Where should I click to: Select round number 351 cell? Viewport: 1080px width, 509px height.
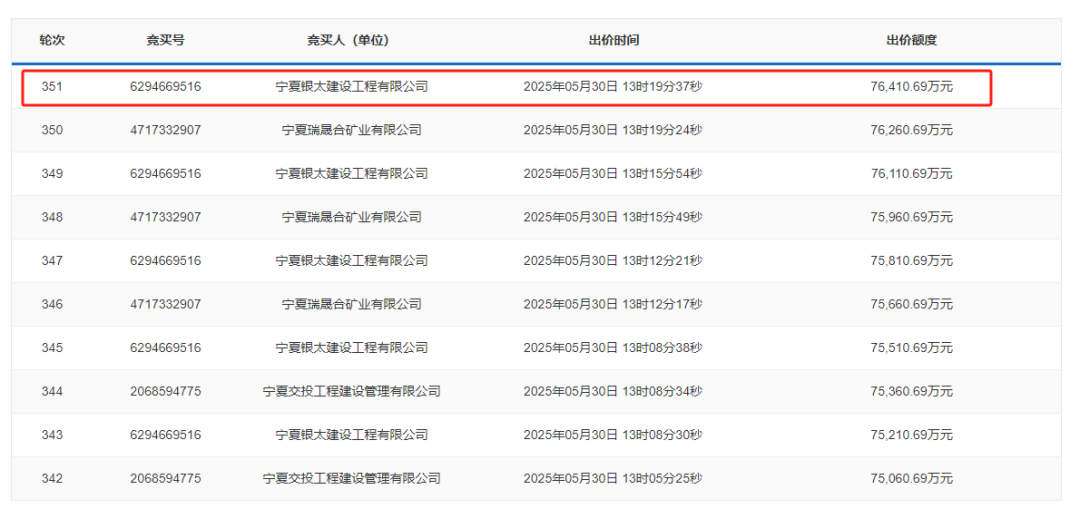click(x=52, y=87)
